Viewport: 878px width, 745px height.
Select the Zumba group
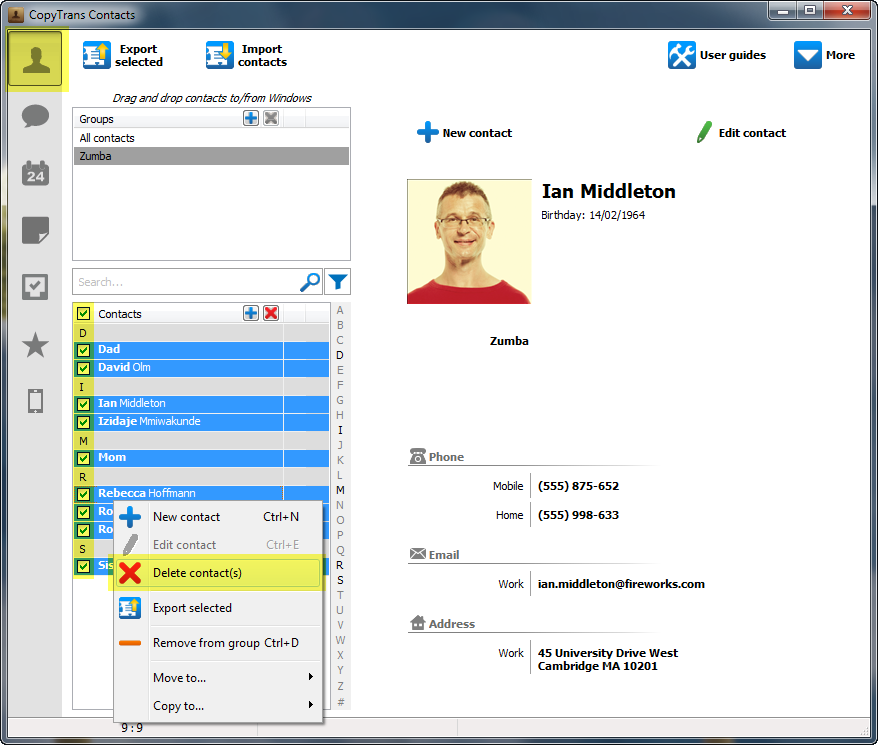(211, 156)
